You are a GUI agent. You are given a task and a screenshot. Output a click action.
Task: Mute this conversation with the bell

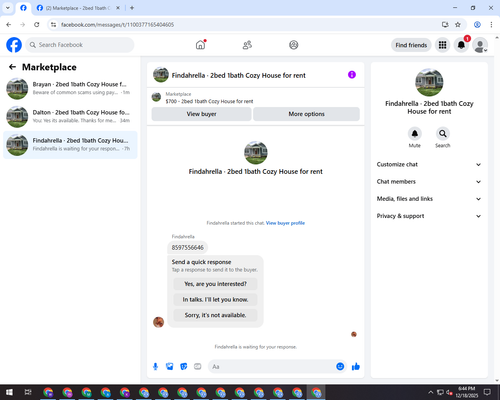click(415, 134)
